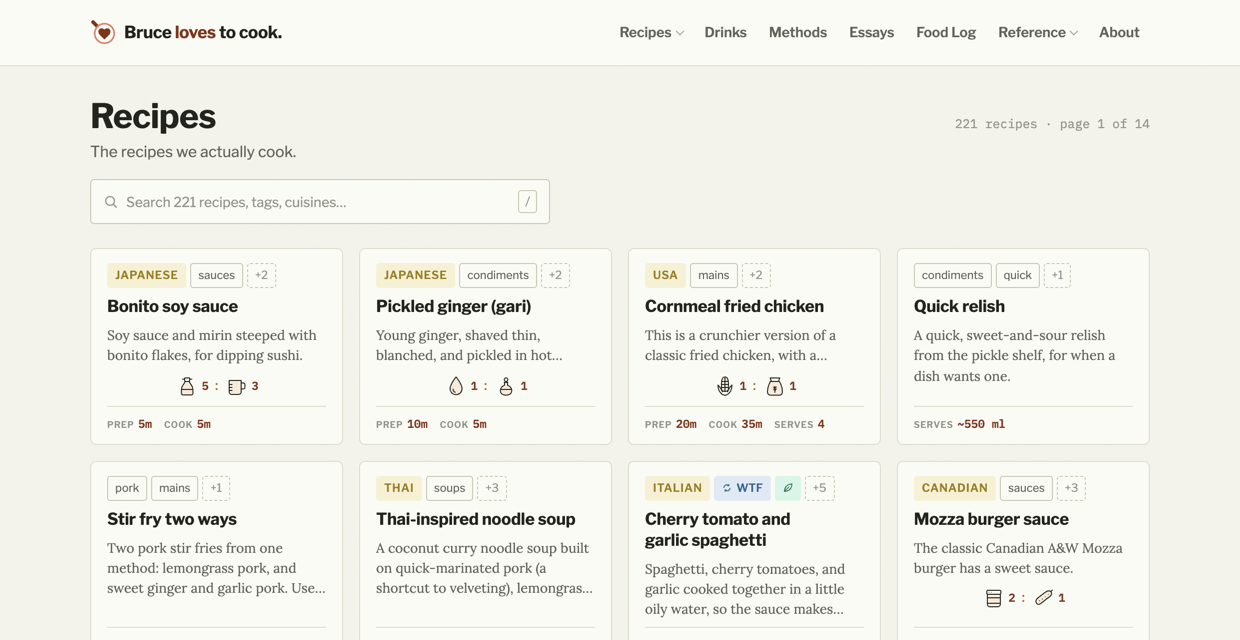Expand +2 more tags on Bonito soy sauce
1240x640 pixels.
261,275
